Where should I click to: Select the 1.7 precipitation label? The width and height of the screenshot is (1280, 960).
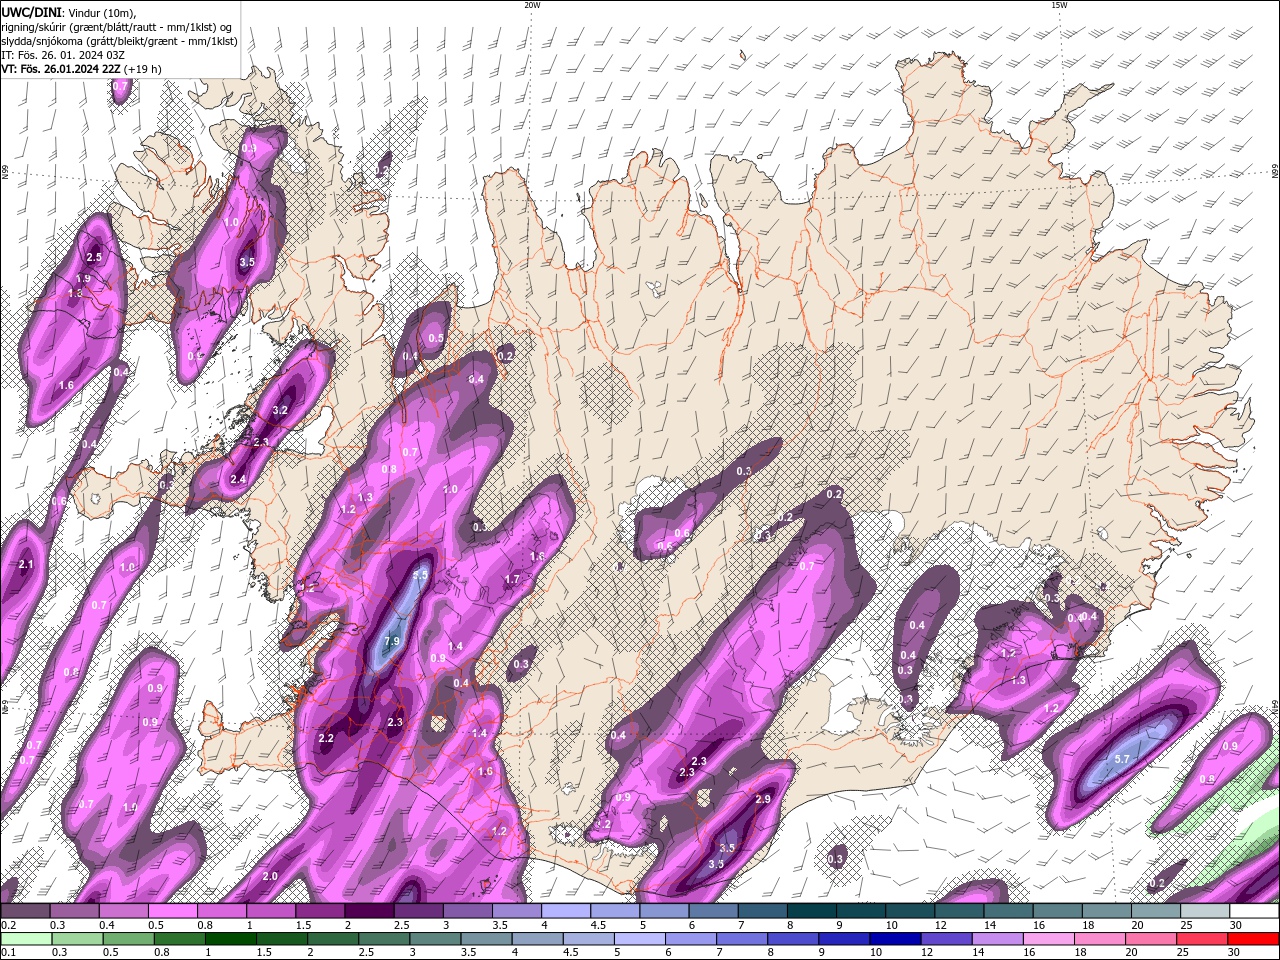point(512,579)
